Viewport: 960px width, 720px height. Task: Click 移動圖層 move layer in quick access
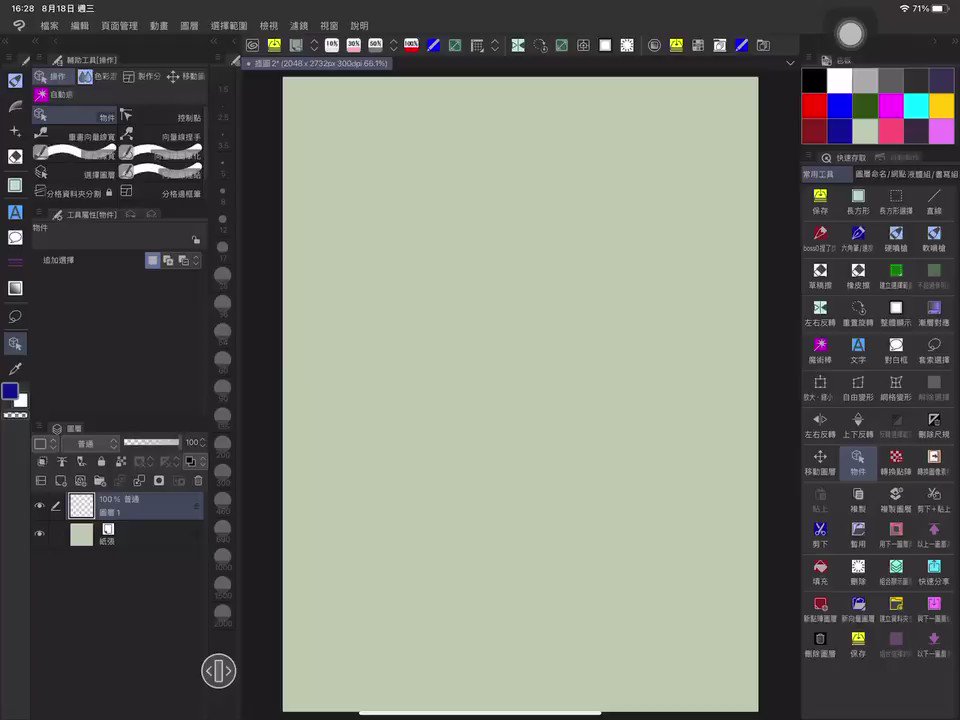tap(820, 462)
